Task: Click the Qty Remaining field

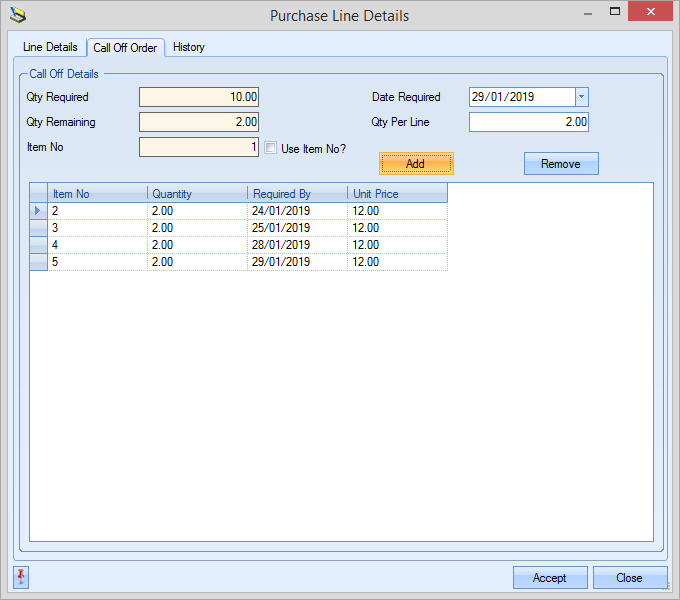Action: [x=199, y=122]
